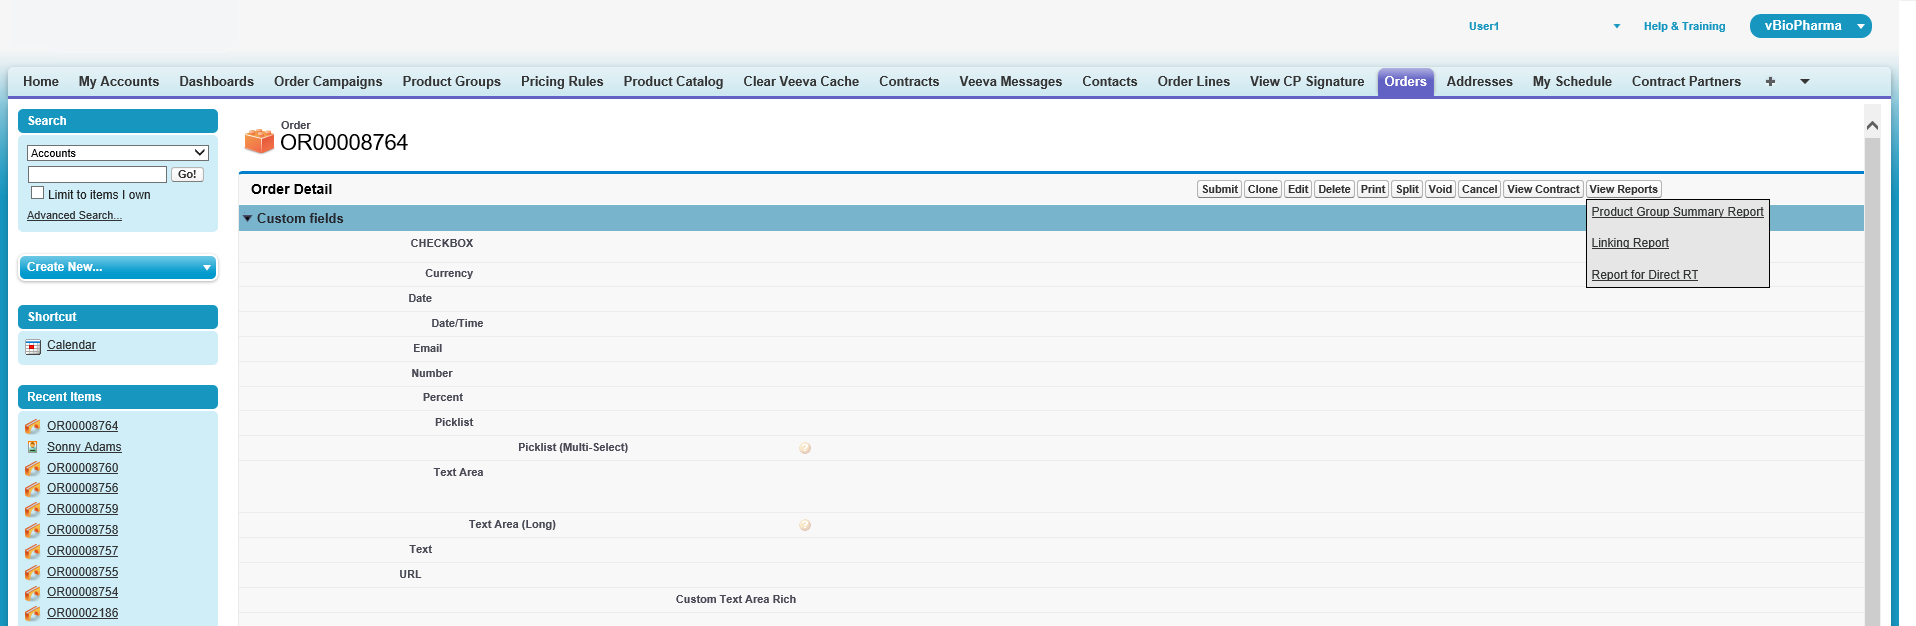This screenshot has height=626, width=1916.
Task: Open the Advanced Search link
Action: [x=74, y=216]
